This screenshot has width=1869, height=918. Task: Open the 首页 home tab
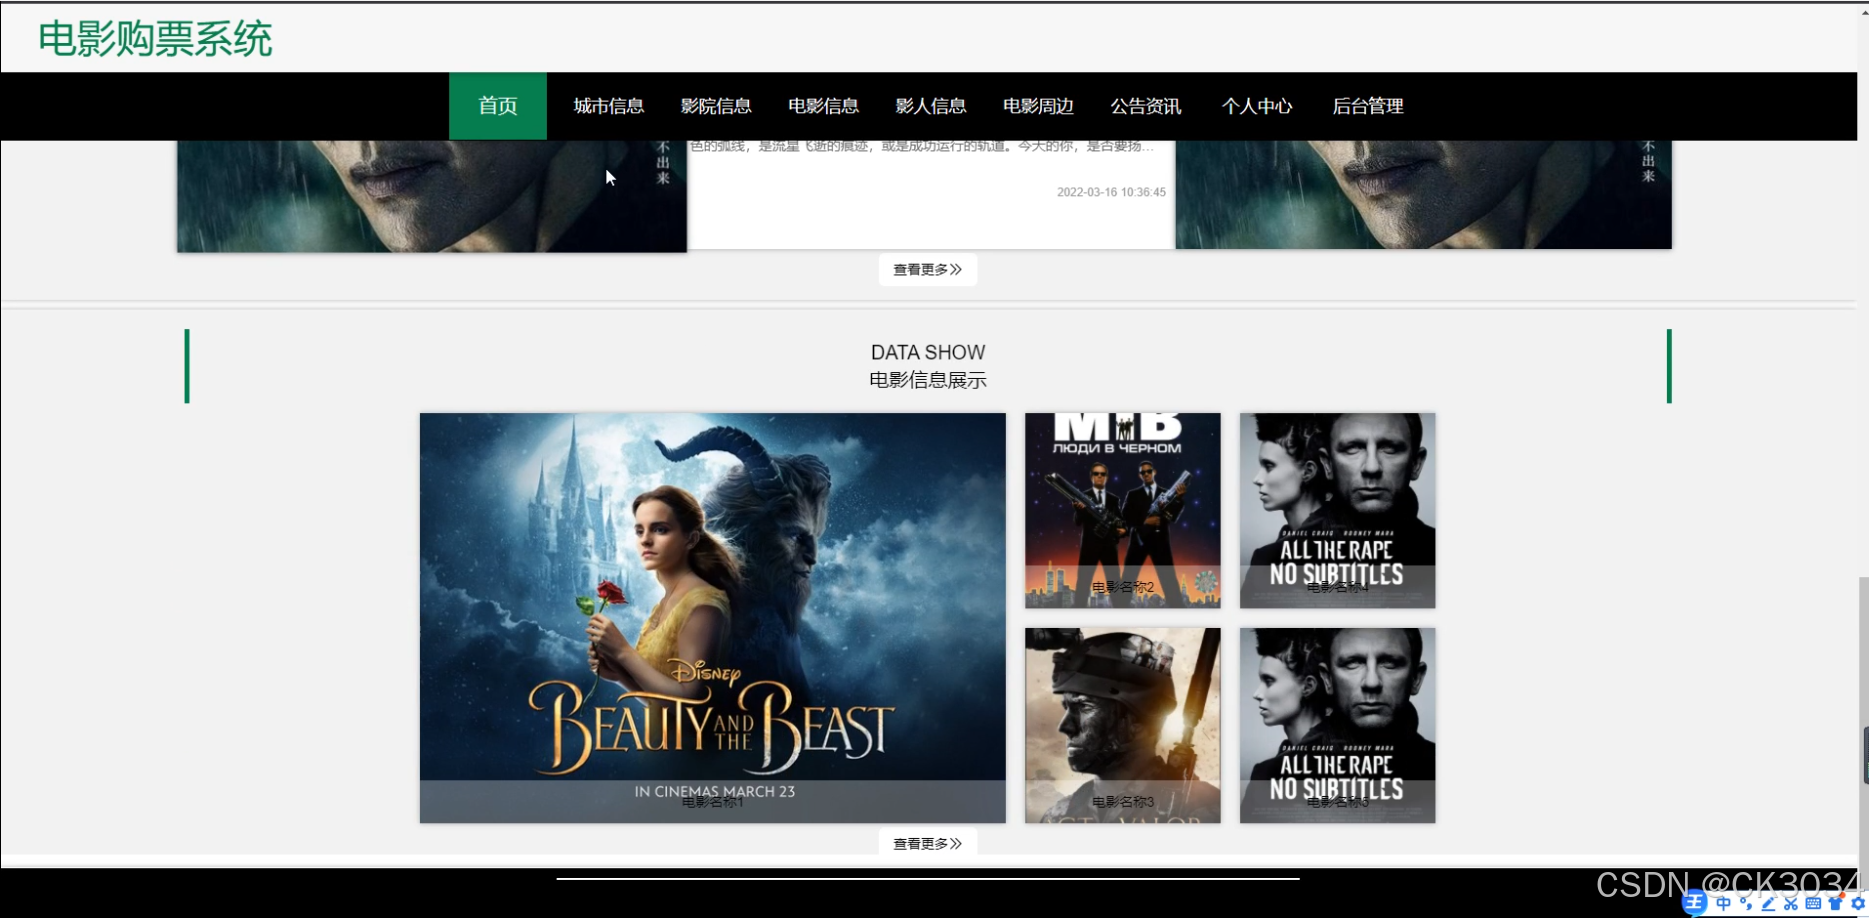click(497, 106)
